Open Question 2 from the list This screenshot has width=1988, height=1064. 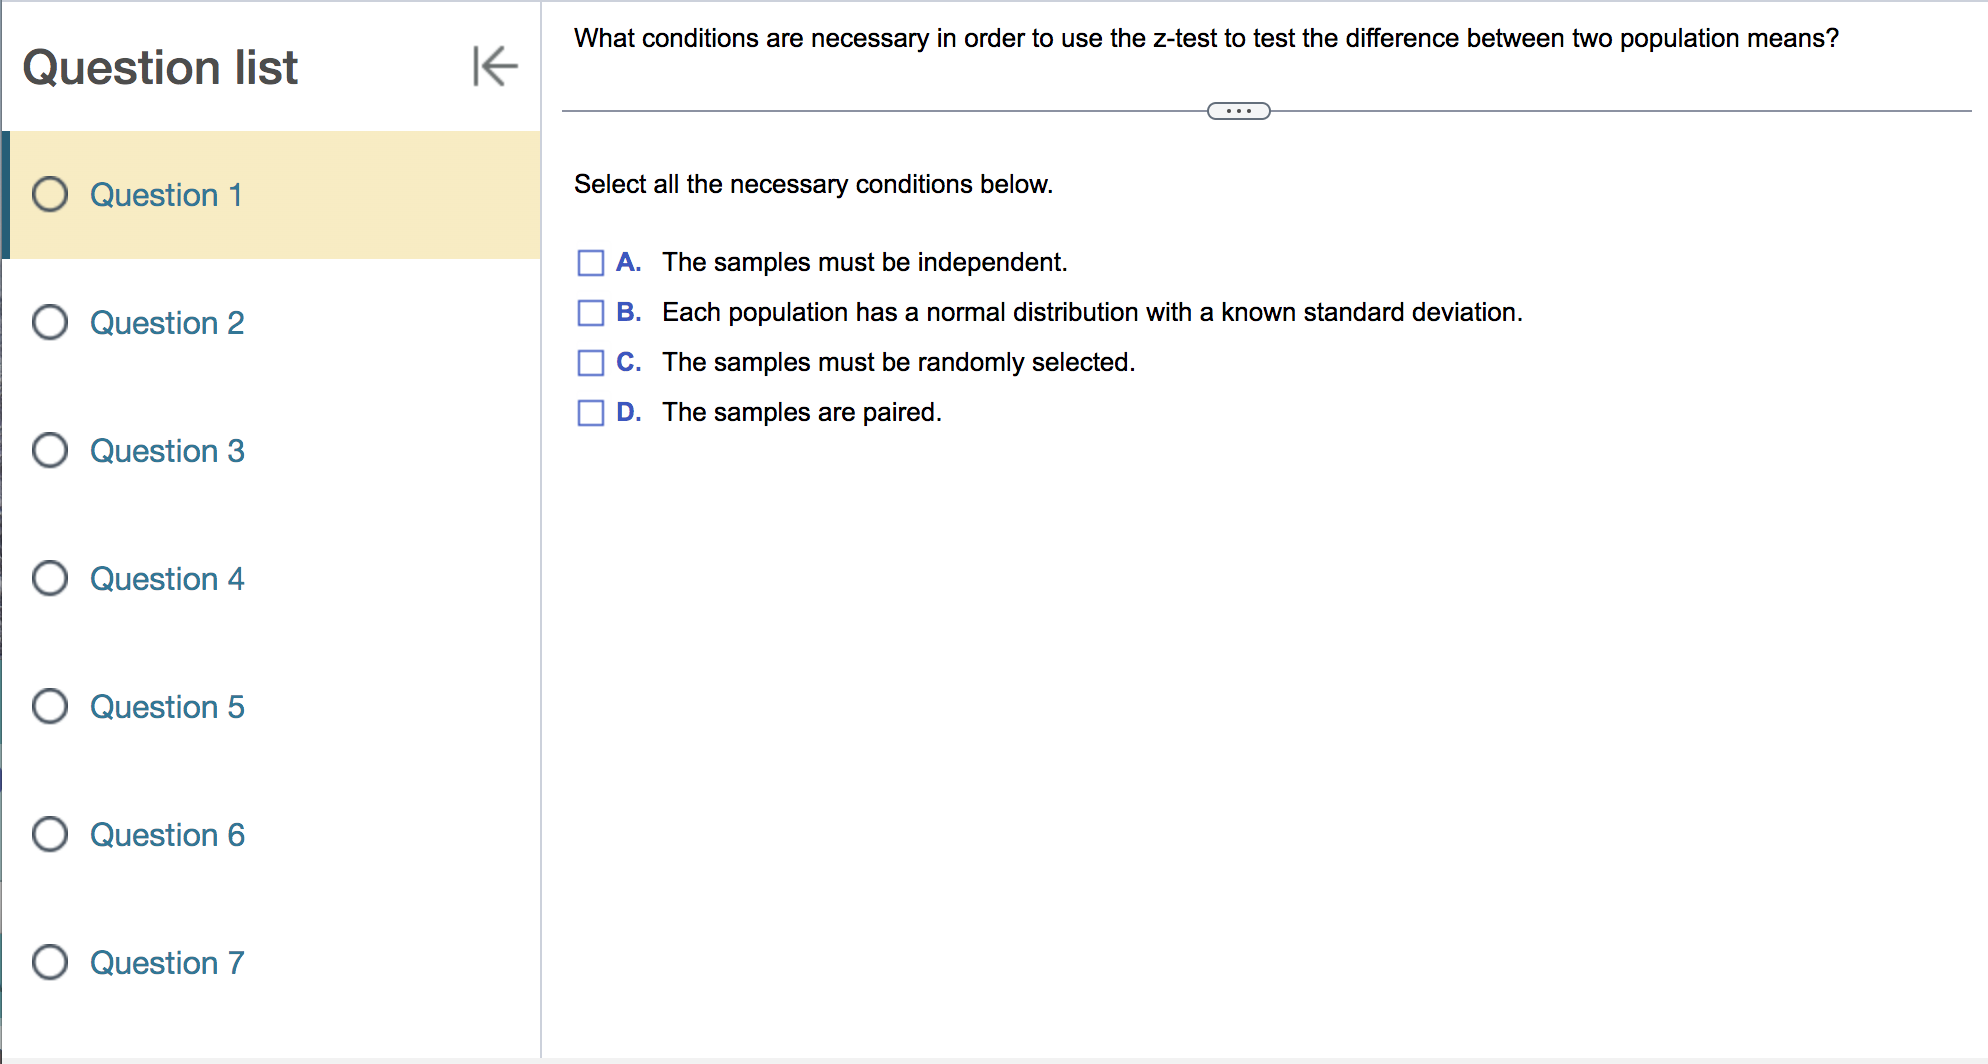click(x=167, y=322)
